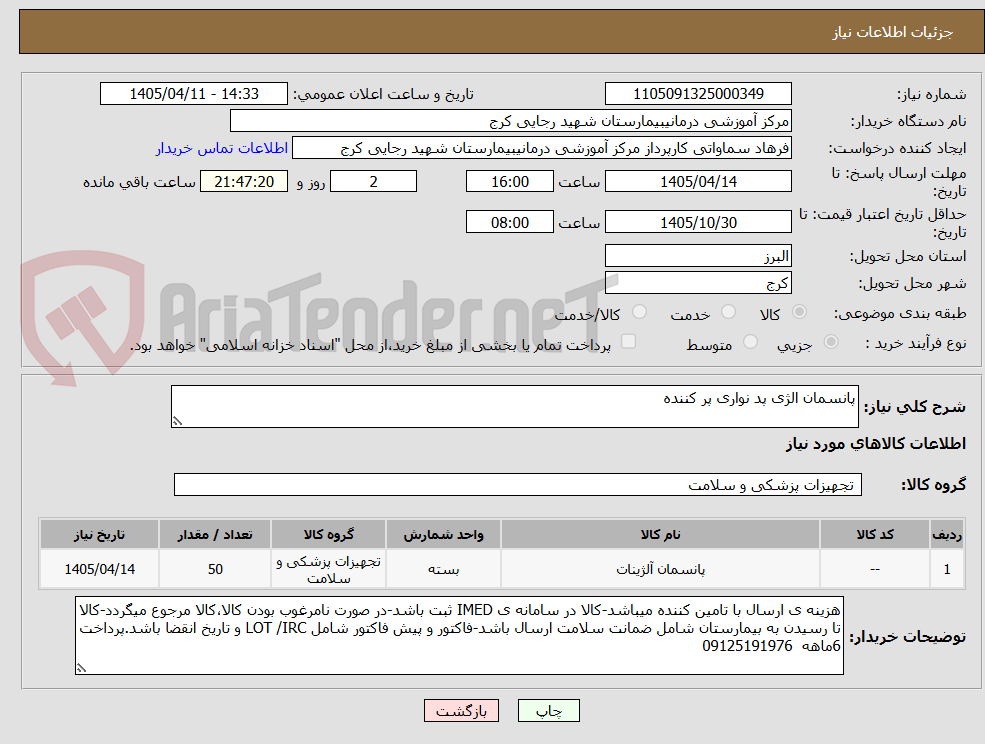Click the بازگشت back button

pos(461,711)
